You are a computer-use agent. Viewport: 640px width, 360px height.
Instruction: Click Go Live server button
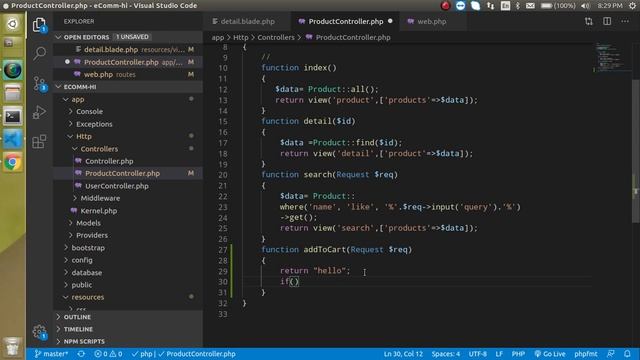tap(550, 354)
